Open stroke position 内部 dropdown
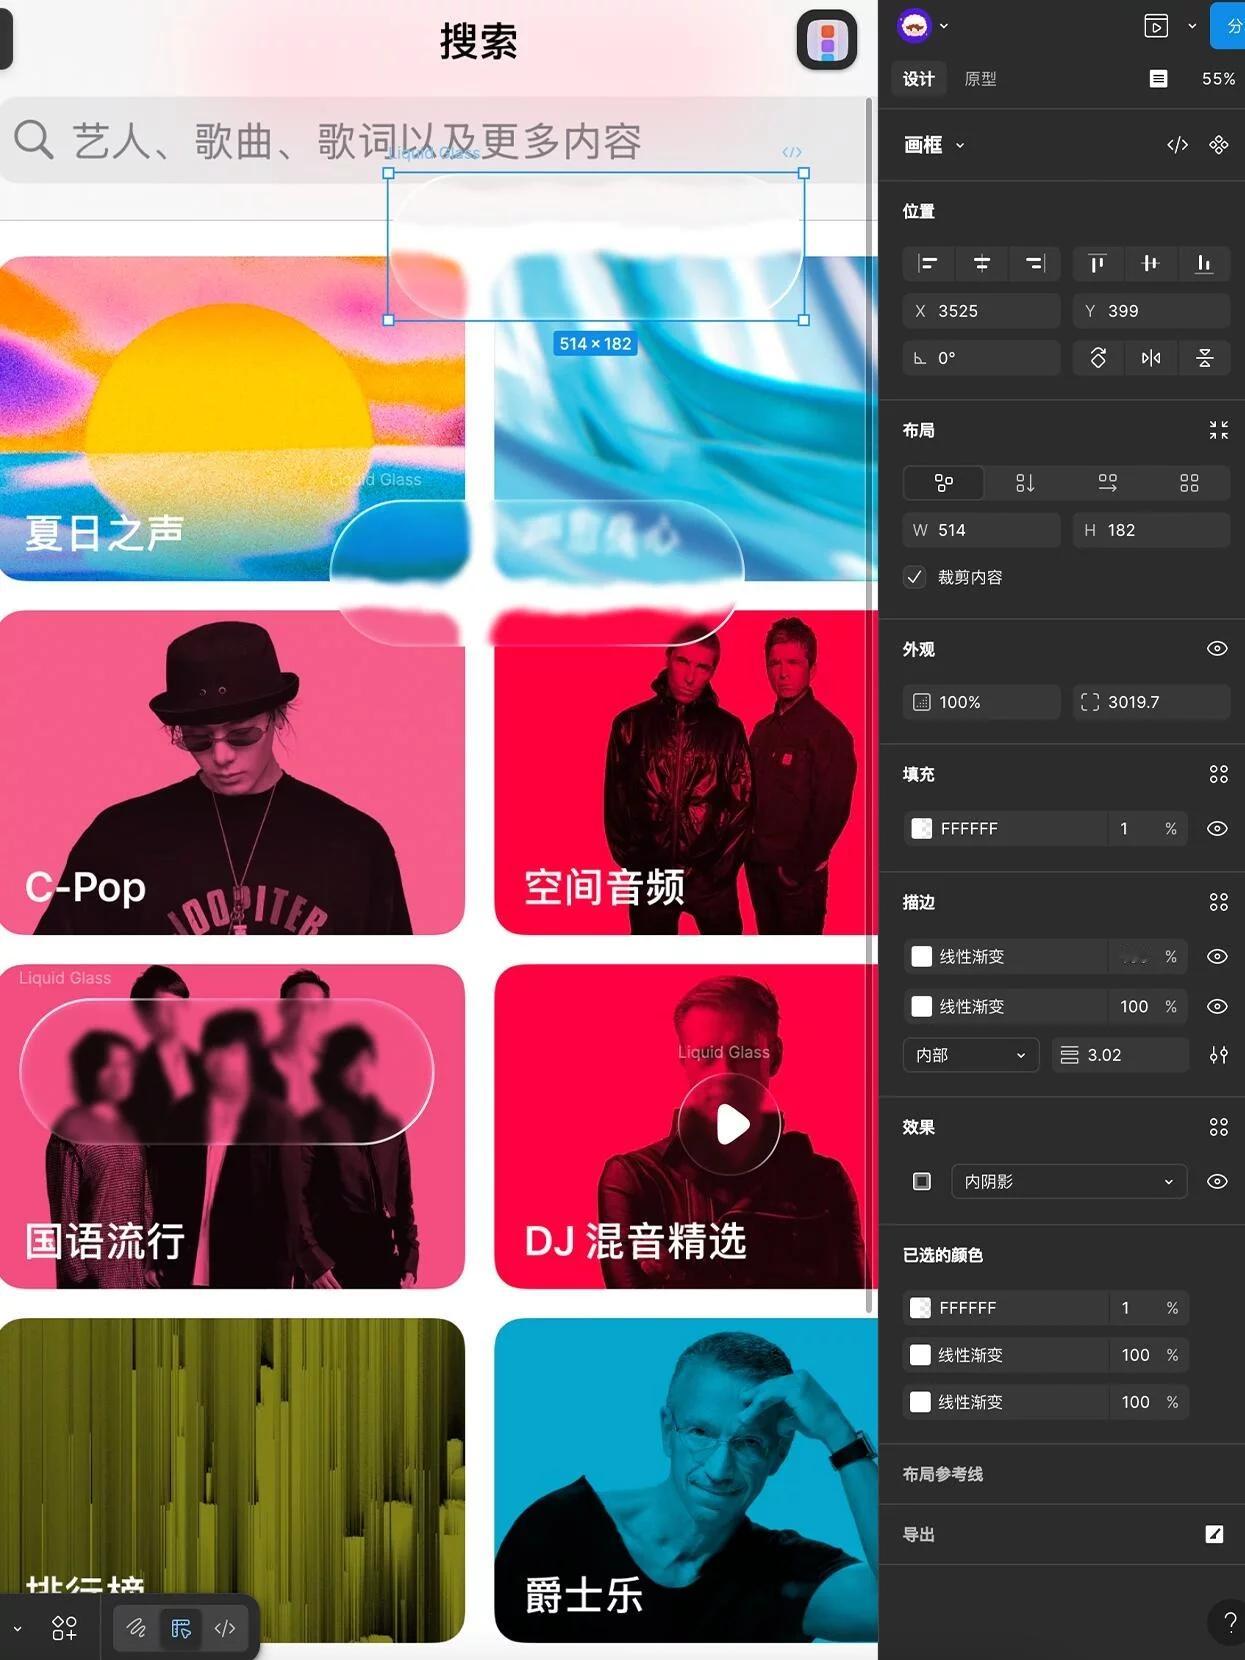Viewport: 1245px width, 1660px height. (971, 1055)
